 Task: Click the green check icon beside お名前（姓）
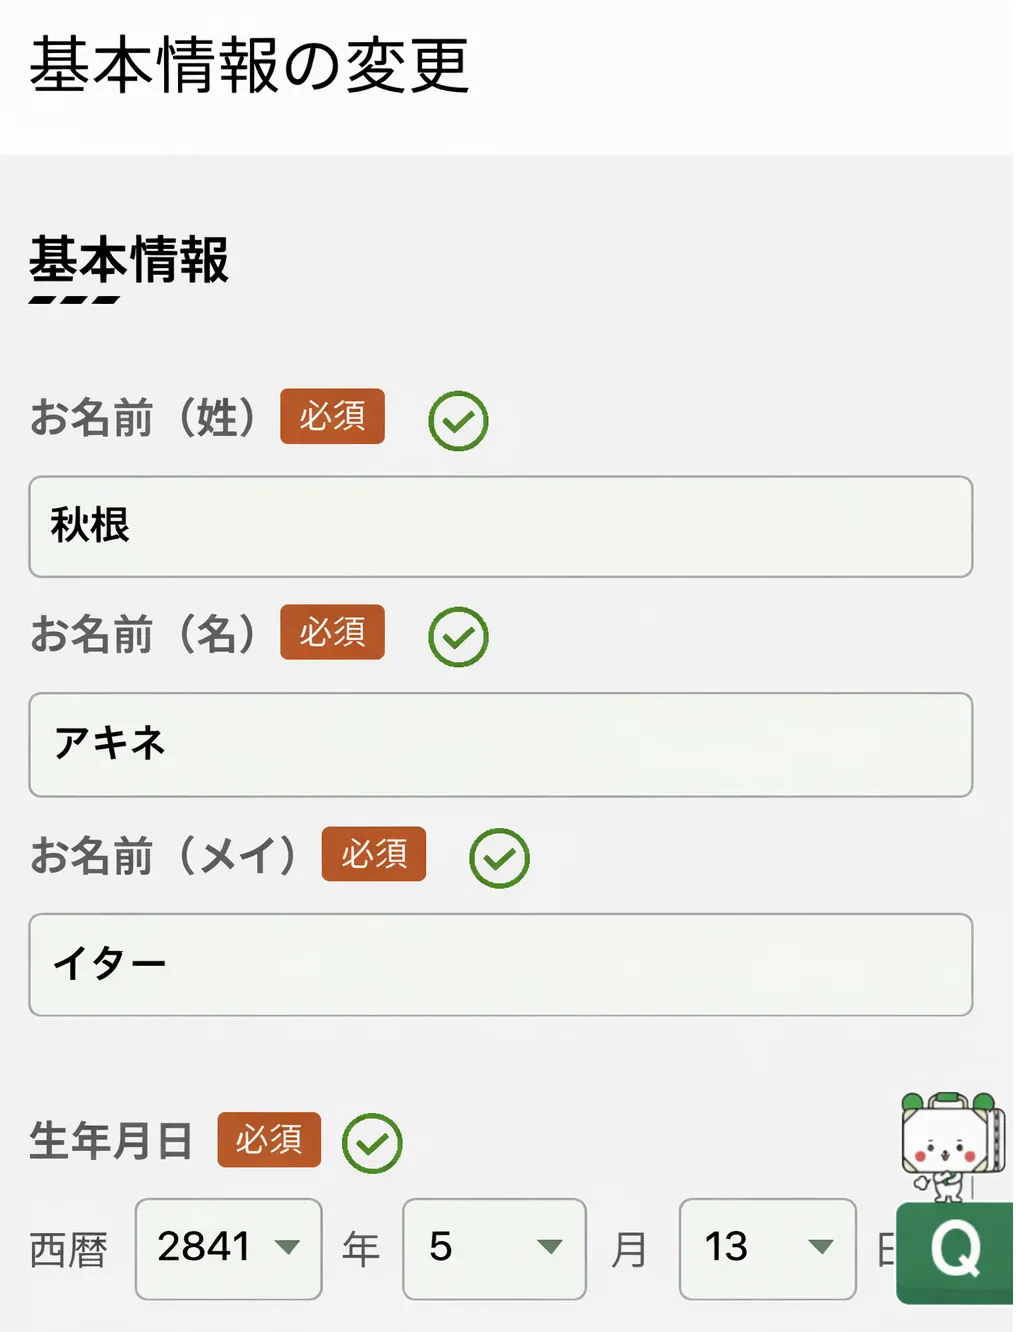pos(458,421)
